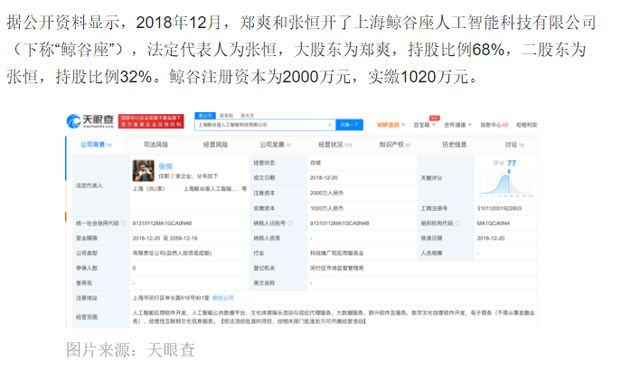Click the blue 天眼一下 search button
This screenshot has height=371, width=640.
click(x=349, y=125)
